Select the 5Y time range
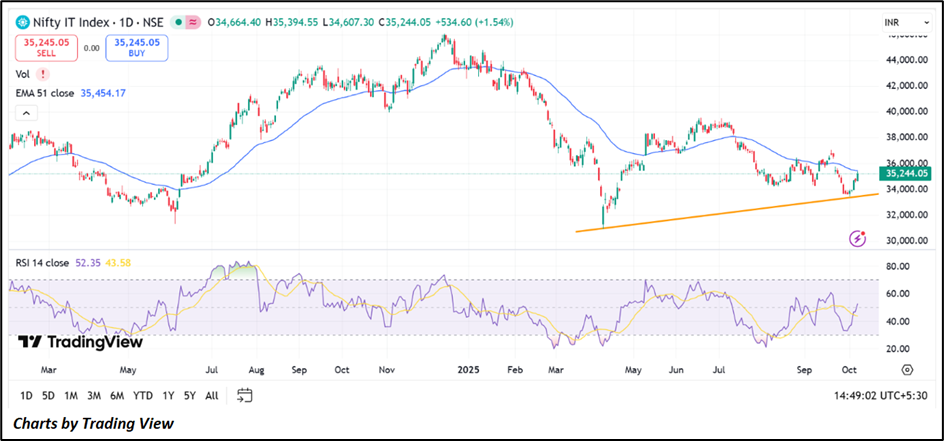This screenshot has width=944, height=441. pyautogui.click(x=190, y=396)
